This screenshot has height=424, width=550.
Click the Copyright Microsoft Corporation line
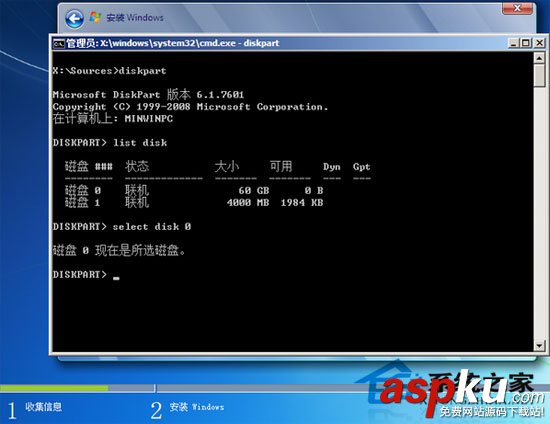click(x=190, y=107)
